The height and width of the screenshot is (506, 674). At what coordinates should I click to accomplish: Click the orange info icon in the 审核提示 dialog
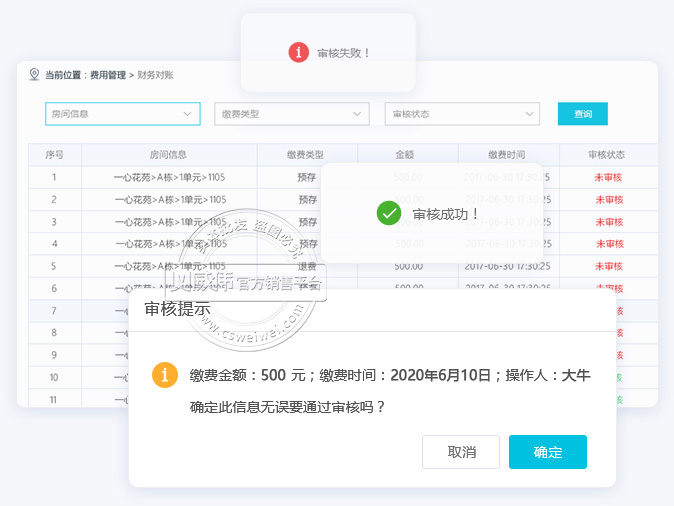coord(165,375)
